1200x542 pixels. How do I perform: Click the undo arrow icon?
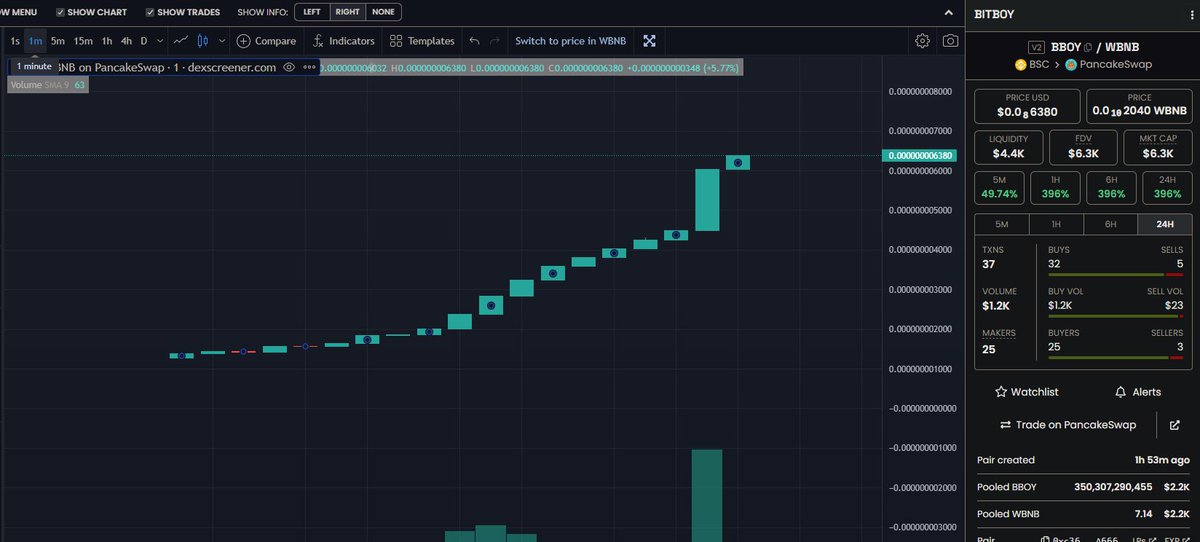coord(474,41)
